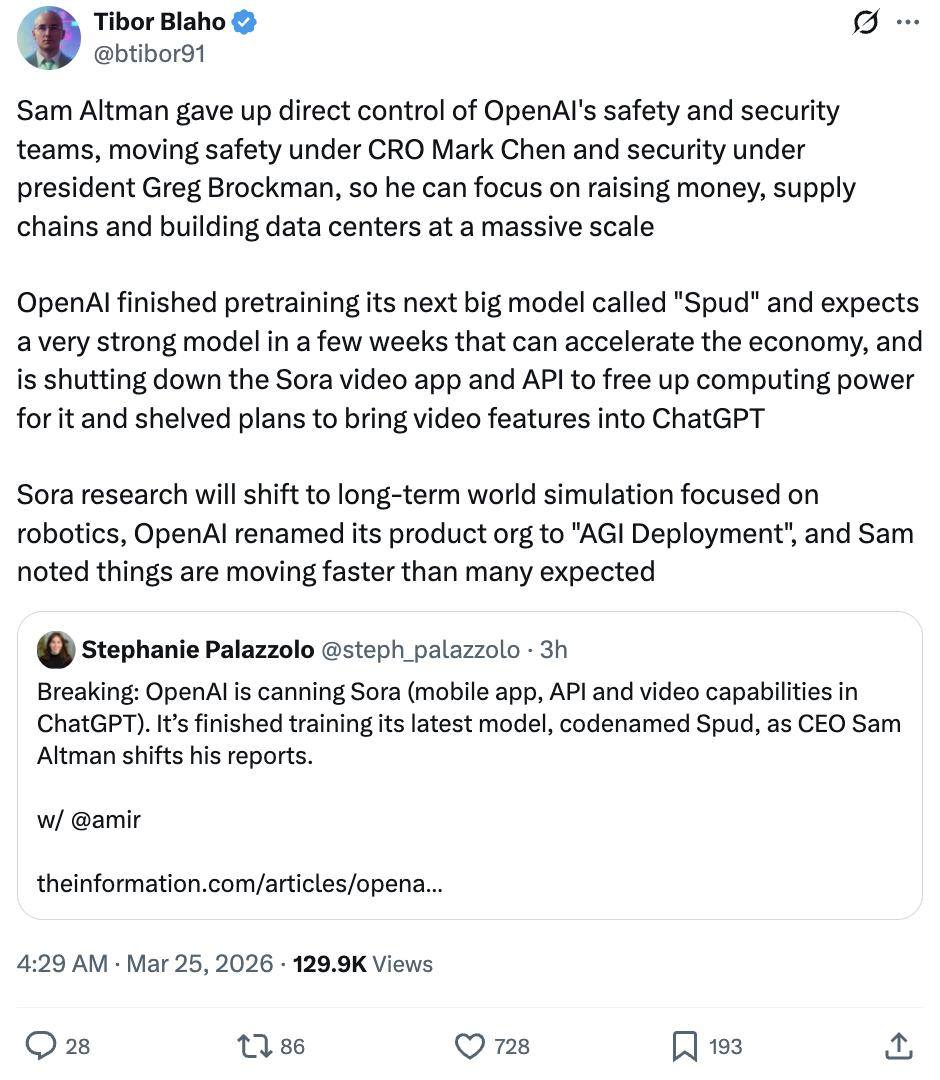The height and width of the screenshot is (1080, 940).
Task: Open the @btibor91 handle link
Action: point(149,53)
